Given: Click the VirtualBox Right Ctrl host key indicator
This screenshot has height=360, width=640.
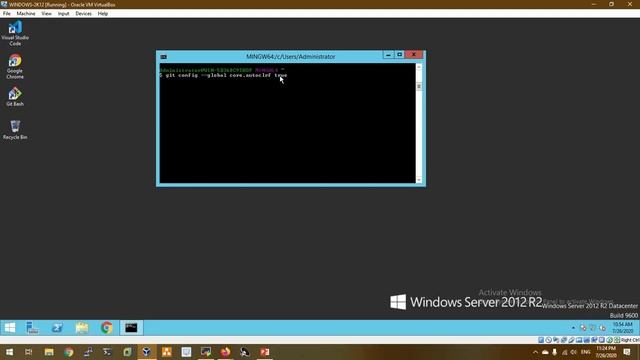Looking at the screenshot, I should click(630, 340).
